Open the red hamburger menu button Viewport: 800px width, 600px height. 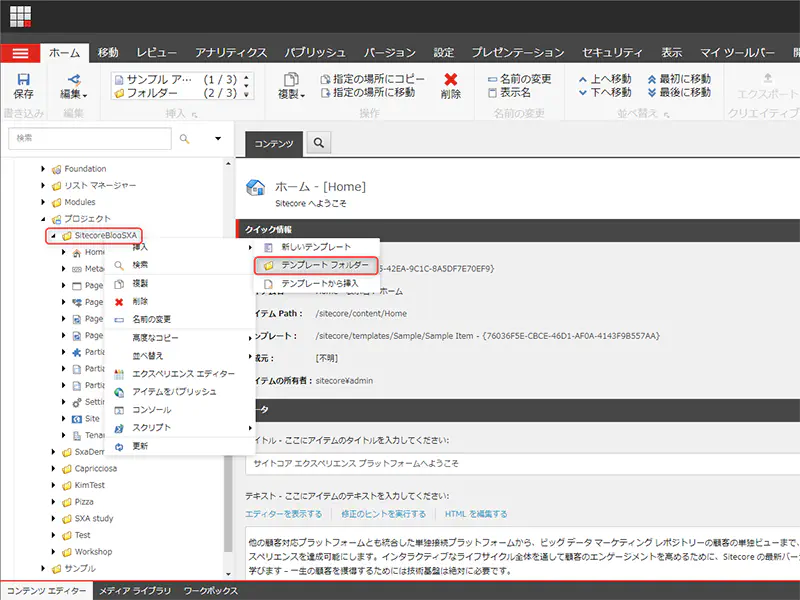tap(20, 53)
